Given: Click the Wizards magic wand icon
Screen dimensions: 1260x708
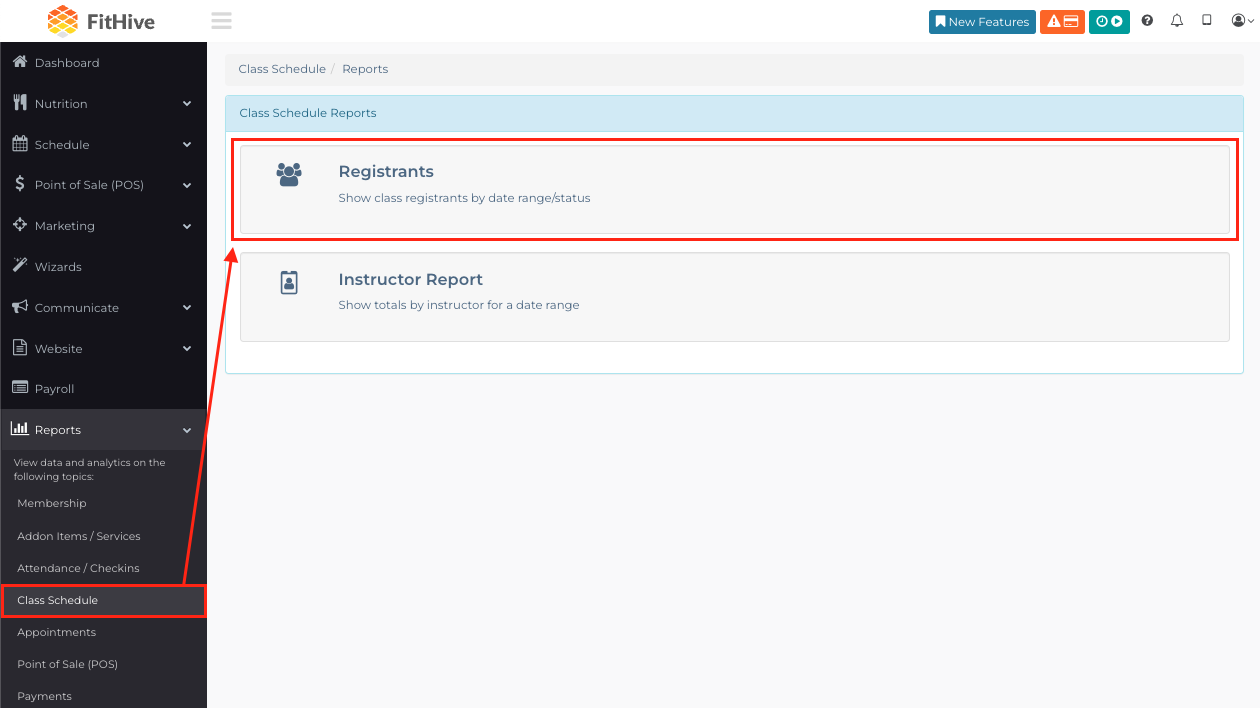Looking at the screenshot, I should 19,265.
